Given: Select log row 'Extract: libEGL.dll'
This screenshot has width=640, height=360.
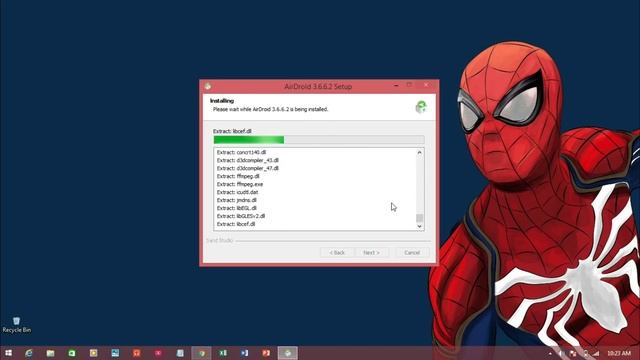Looking at the screenshot, I should [237, 208].
